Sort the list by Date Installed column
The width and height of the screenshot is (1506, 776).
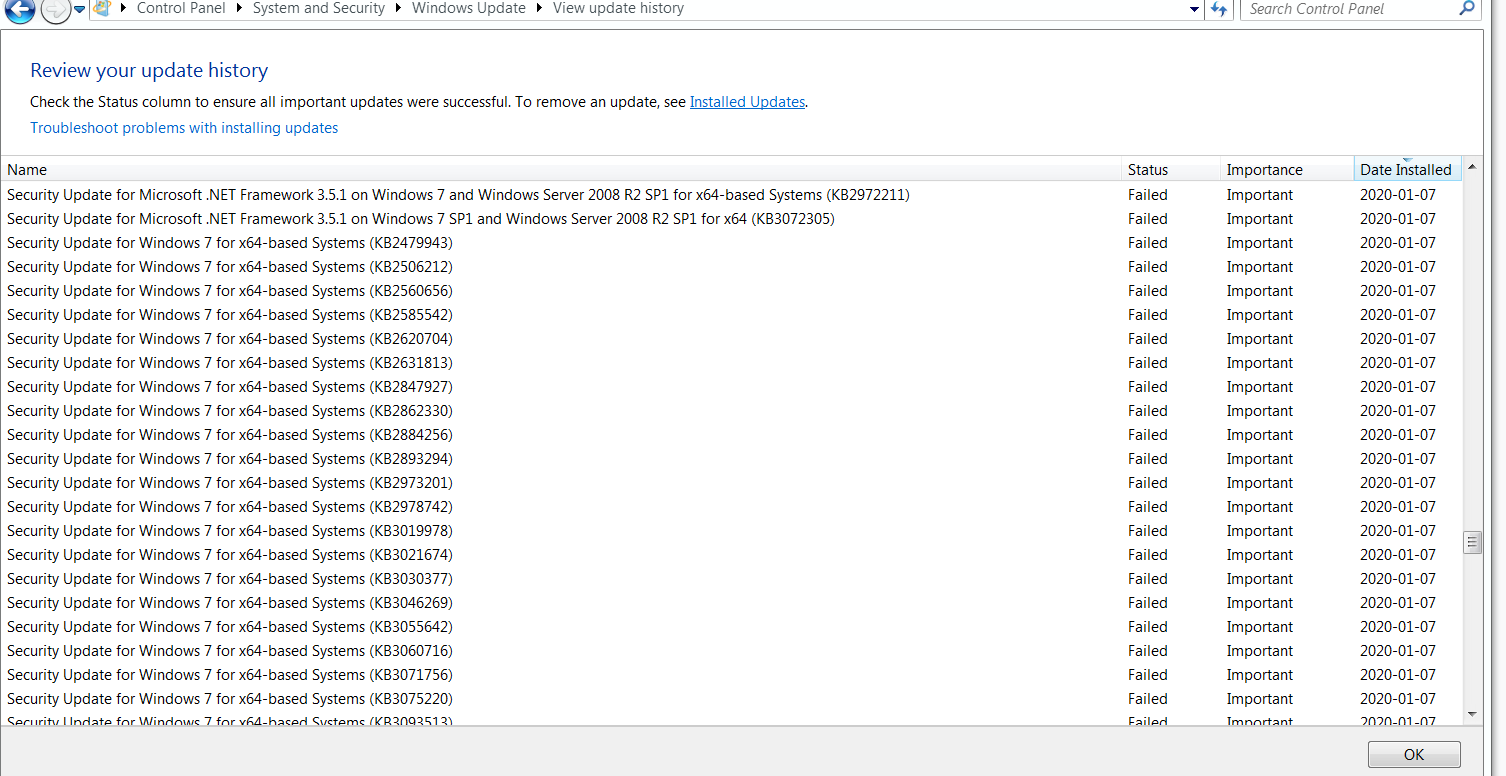[1408, 170]
